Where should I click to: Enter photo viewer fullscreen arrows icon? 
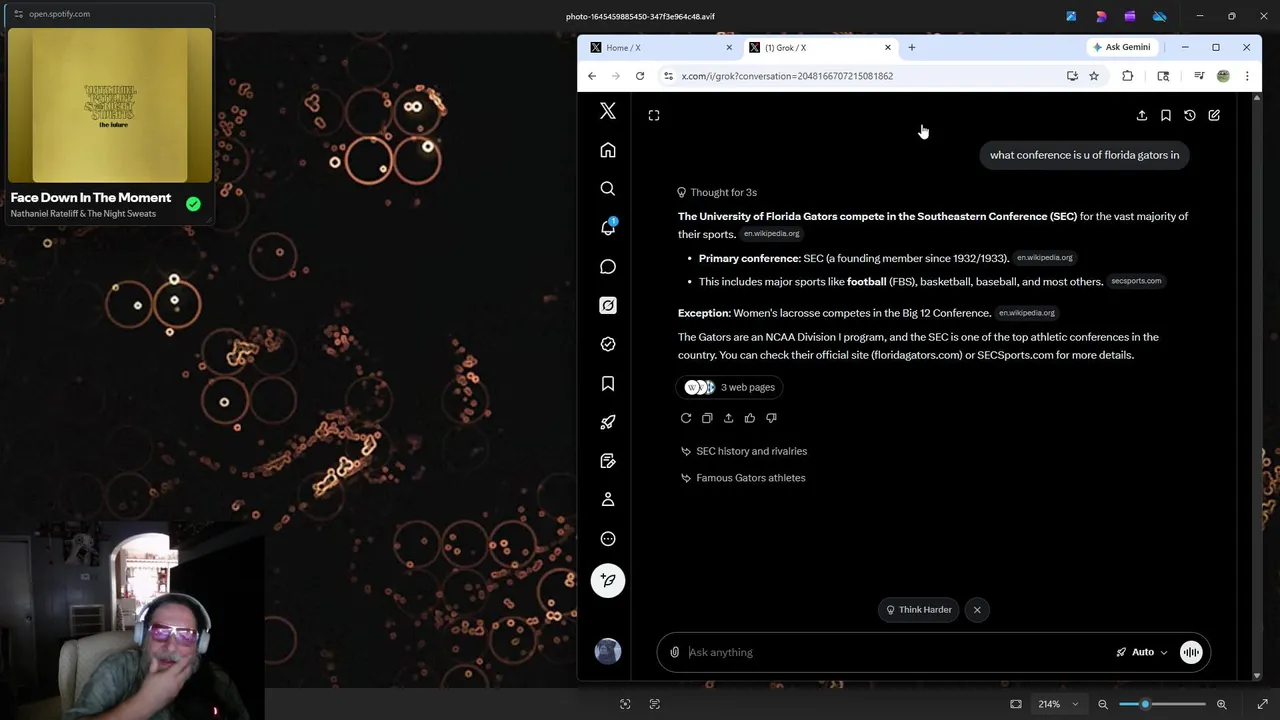(1262, 704)
